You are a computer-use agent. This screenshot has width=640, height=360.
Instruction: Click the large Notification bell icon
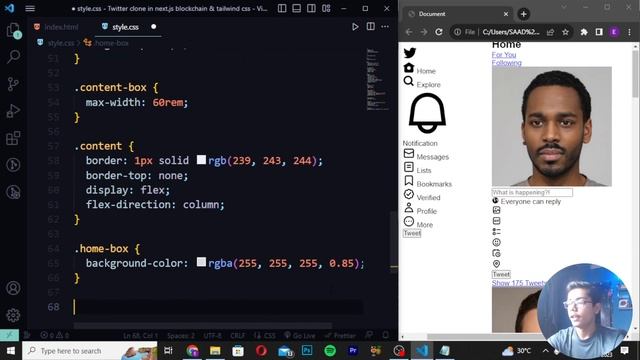coord(427,113)
